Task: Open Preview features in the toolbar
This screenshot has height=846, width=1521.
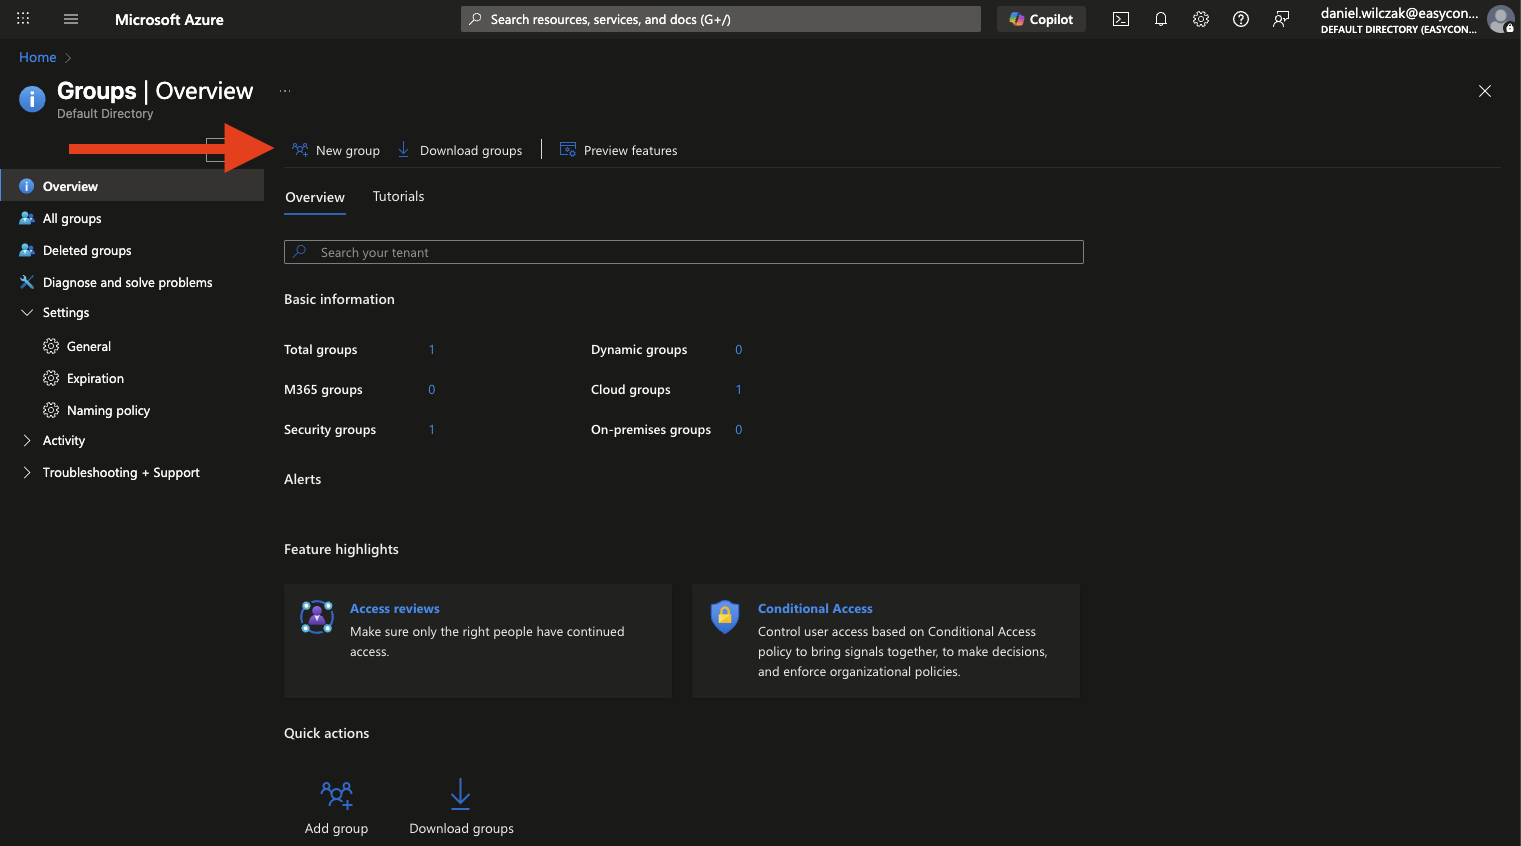Action: (619, 151)
